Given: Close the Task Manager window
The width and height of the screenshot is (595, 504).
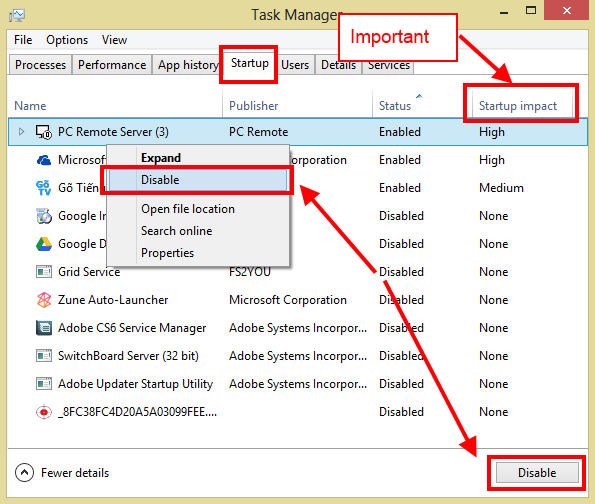Looking at the screenshot, I should [567, 10].
